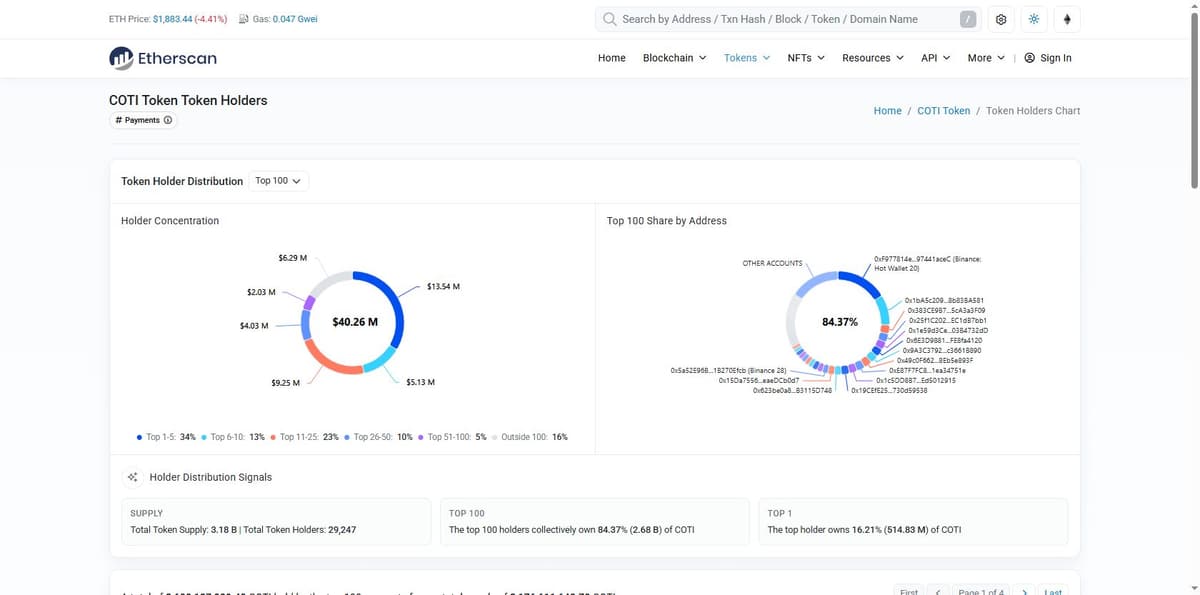Click the TOP 1 signal card
The image size is (1200, 595).
coord(912,521)
